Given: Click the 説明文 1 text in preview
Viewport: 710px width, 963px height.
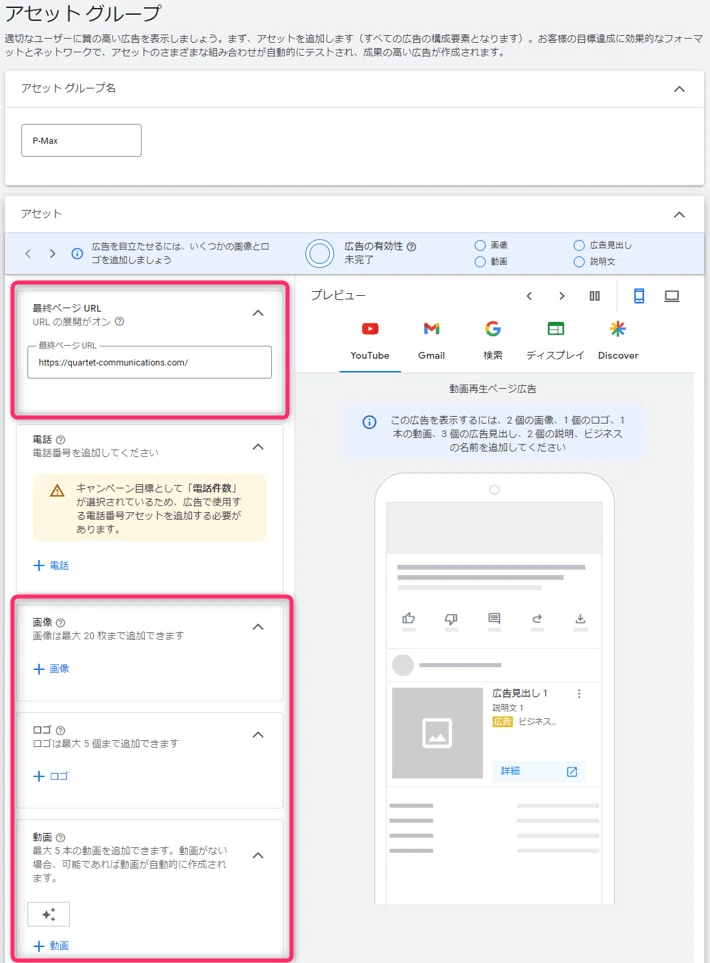Looking at the screenshot, I should click(508, 708).
